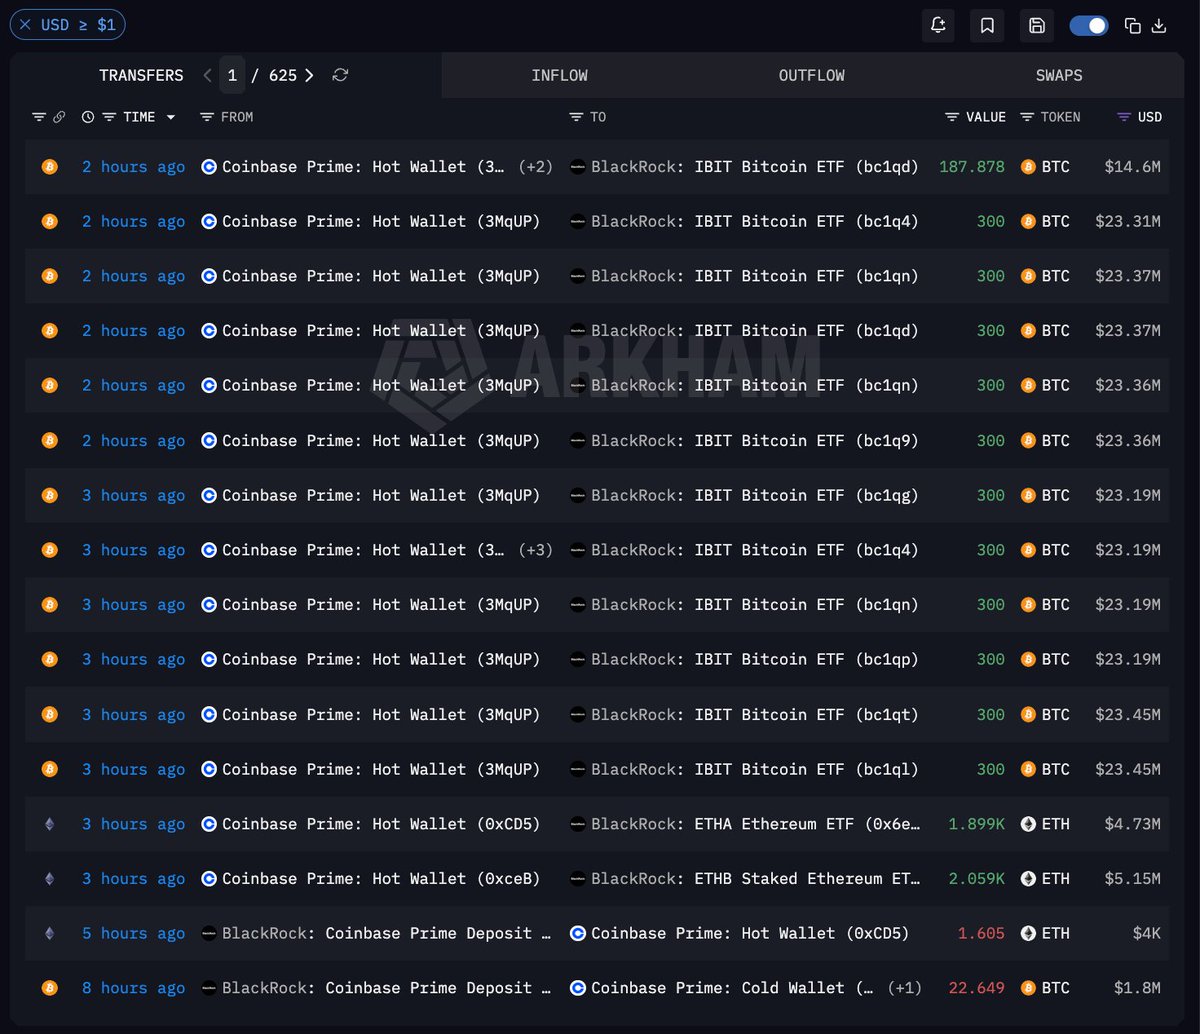Expand the (+2) senders on 187.878 row
1200x1034 pixels.
tap(535, 167)
